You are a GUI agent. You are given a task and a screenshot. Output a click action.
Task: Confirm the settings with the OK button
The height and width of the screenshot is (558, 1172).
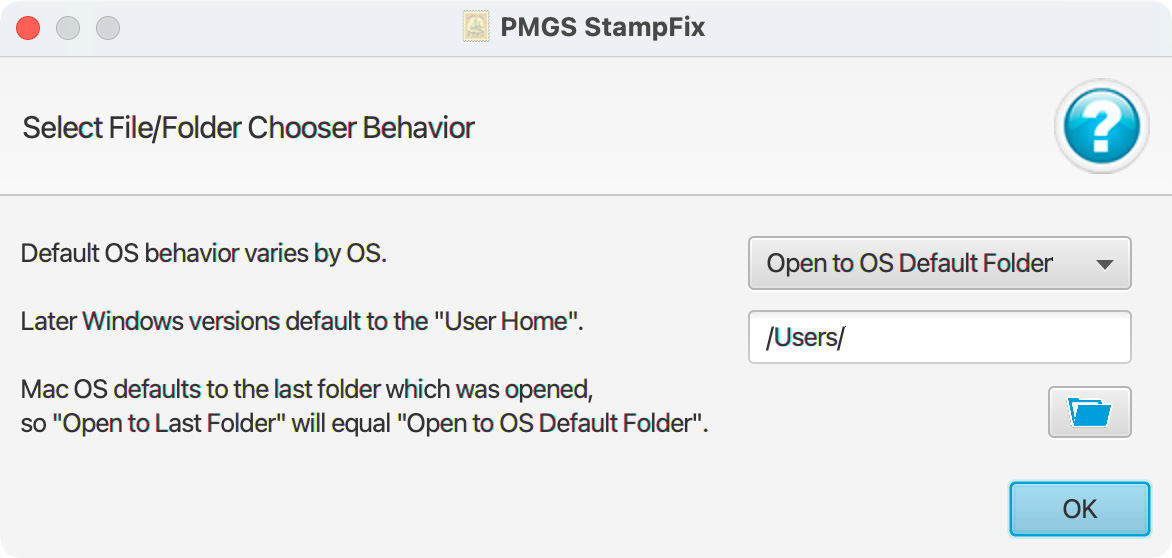click(1079, 509)
